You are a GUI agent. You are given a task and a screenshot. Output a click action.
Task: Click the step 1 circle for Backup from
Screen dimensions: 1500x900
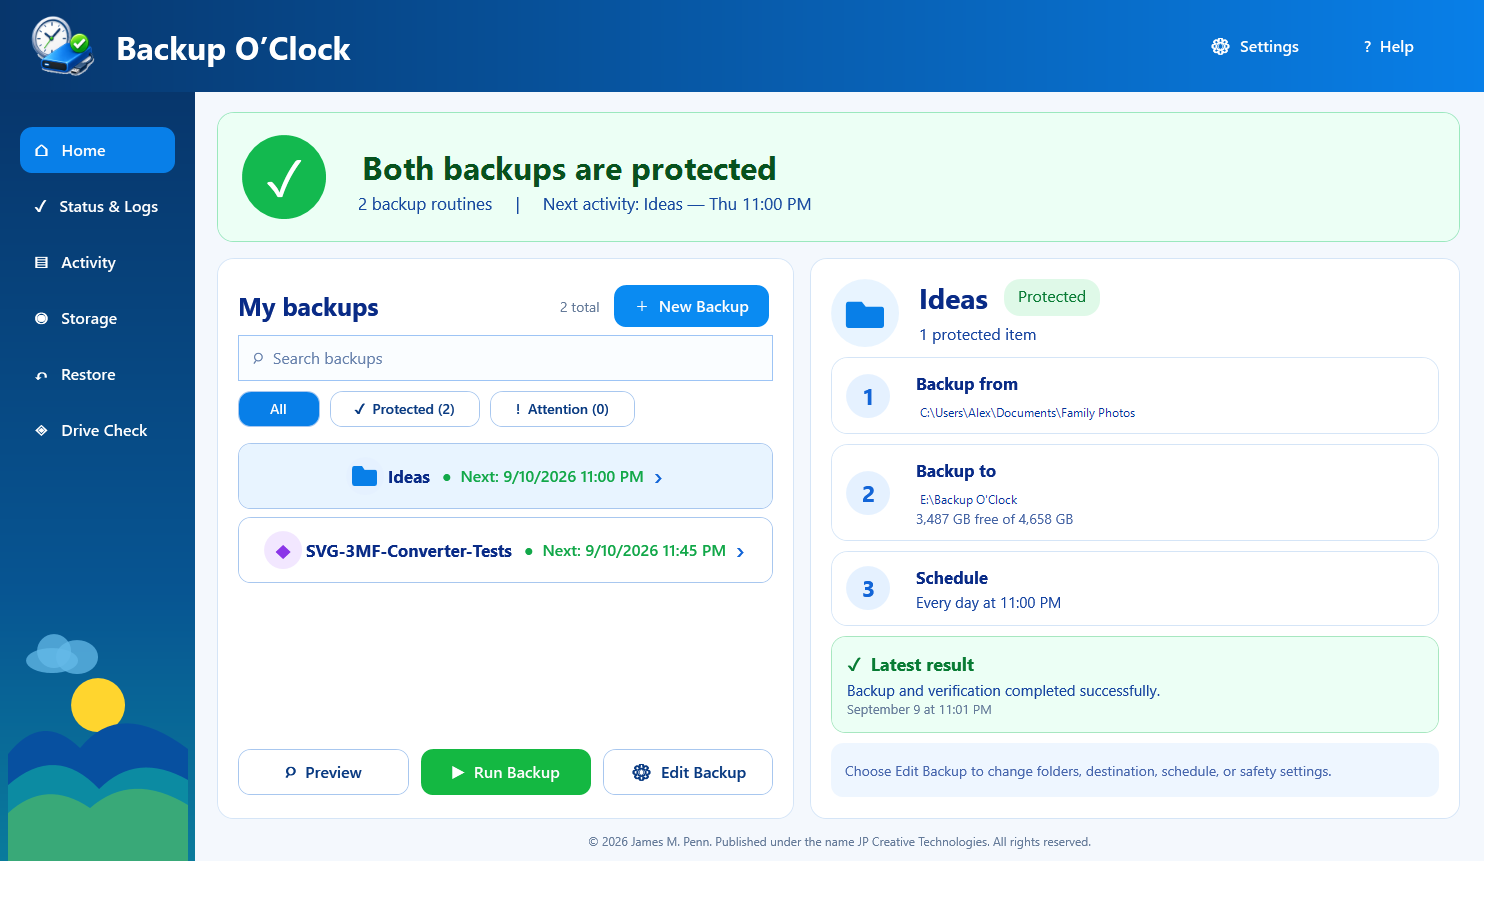tap(868, 397)
